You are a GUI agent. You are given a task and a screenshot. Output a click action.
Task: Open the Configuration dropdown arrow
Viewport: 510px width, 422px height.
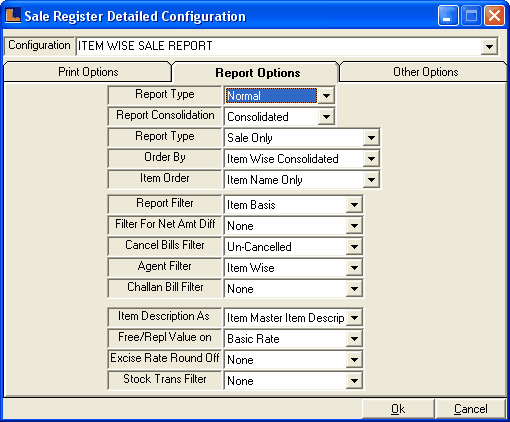coord(489,46)
